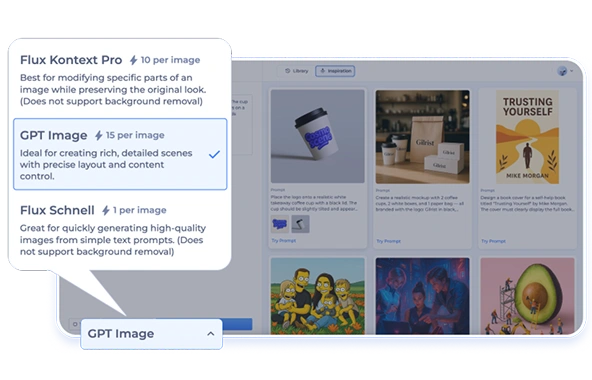Open the cartoon family image

coord(318,296)
